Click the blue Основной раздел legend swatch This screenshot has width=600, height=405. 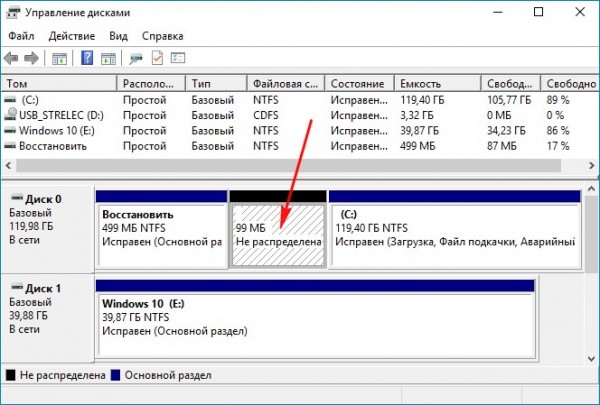[115, 375]
